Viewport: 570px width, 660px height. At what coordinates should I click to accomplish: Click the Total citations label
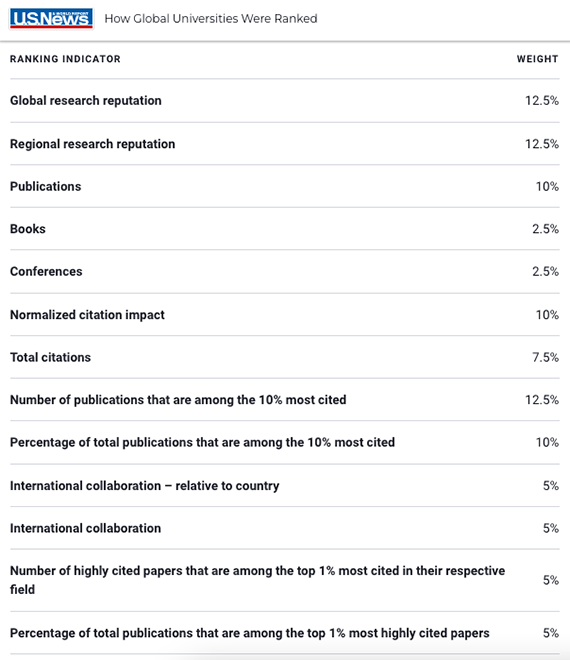pyautogui.click(x=51, y=357)
